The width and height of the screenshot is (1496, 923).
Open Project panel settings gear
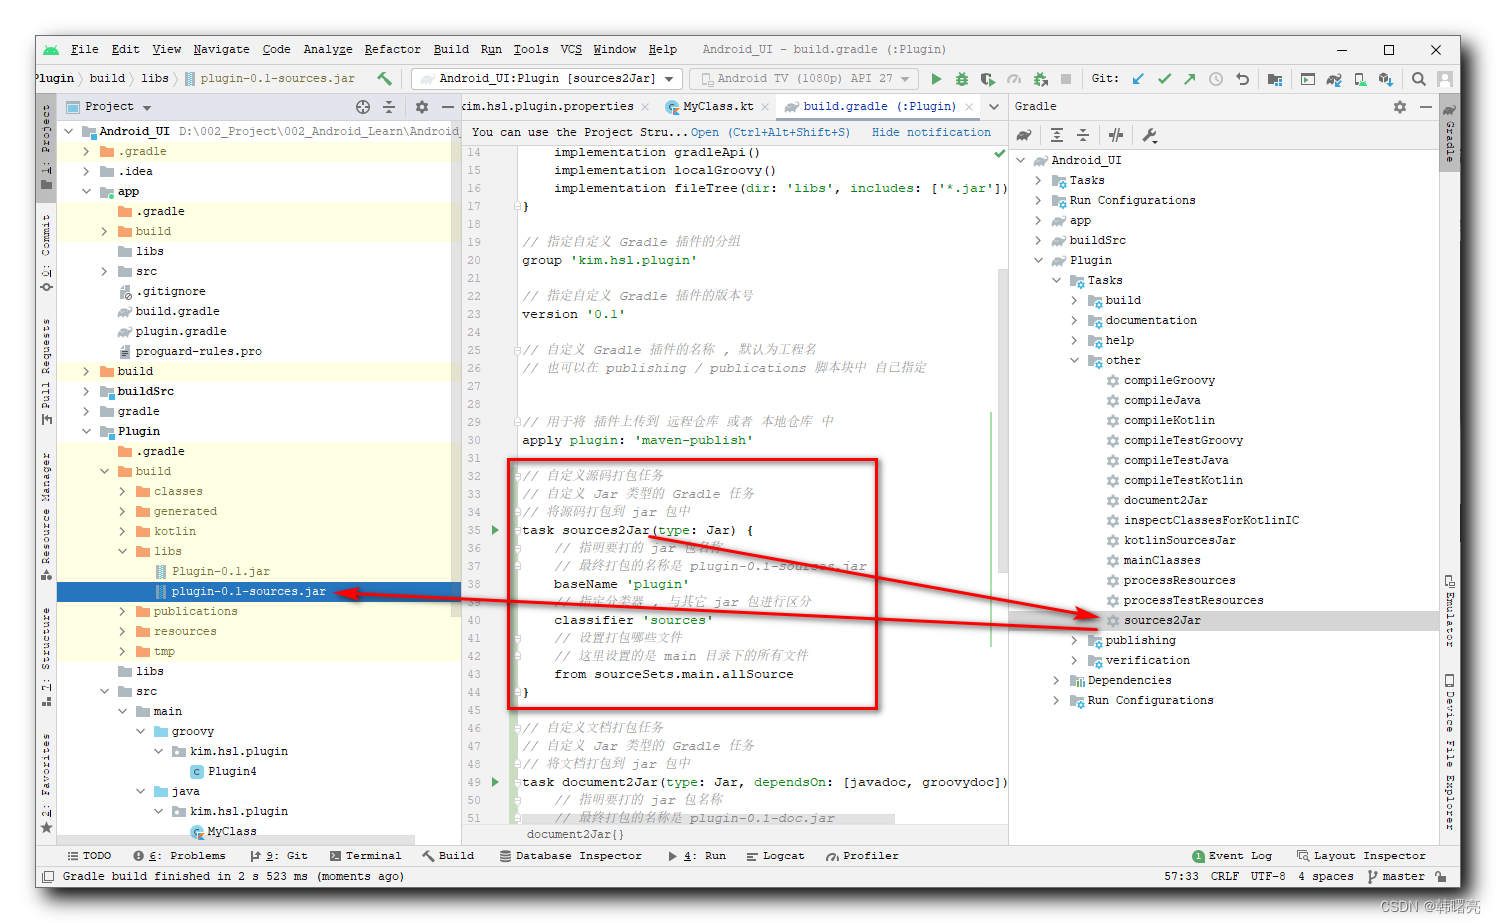pyautogui.click(x=421, y=107)
